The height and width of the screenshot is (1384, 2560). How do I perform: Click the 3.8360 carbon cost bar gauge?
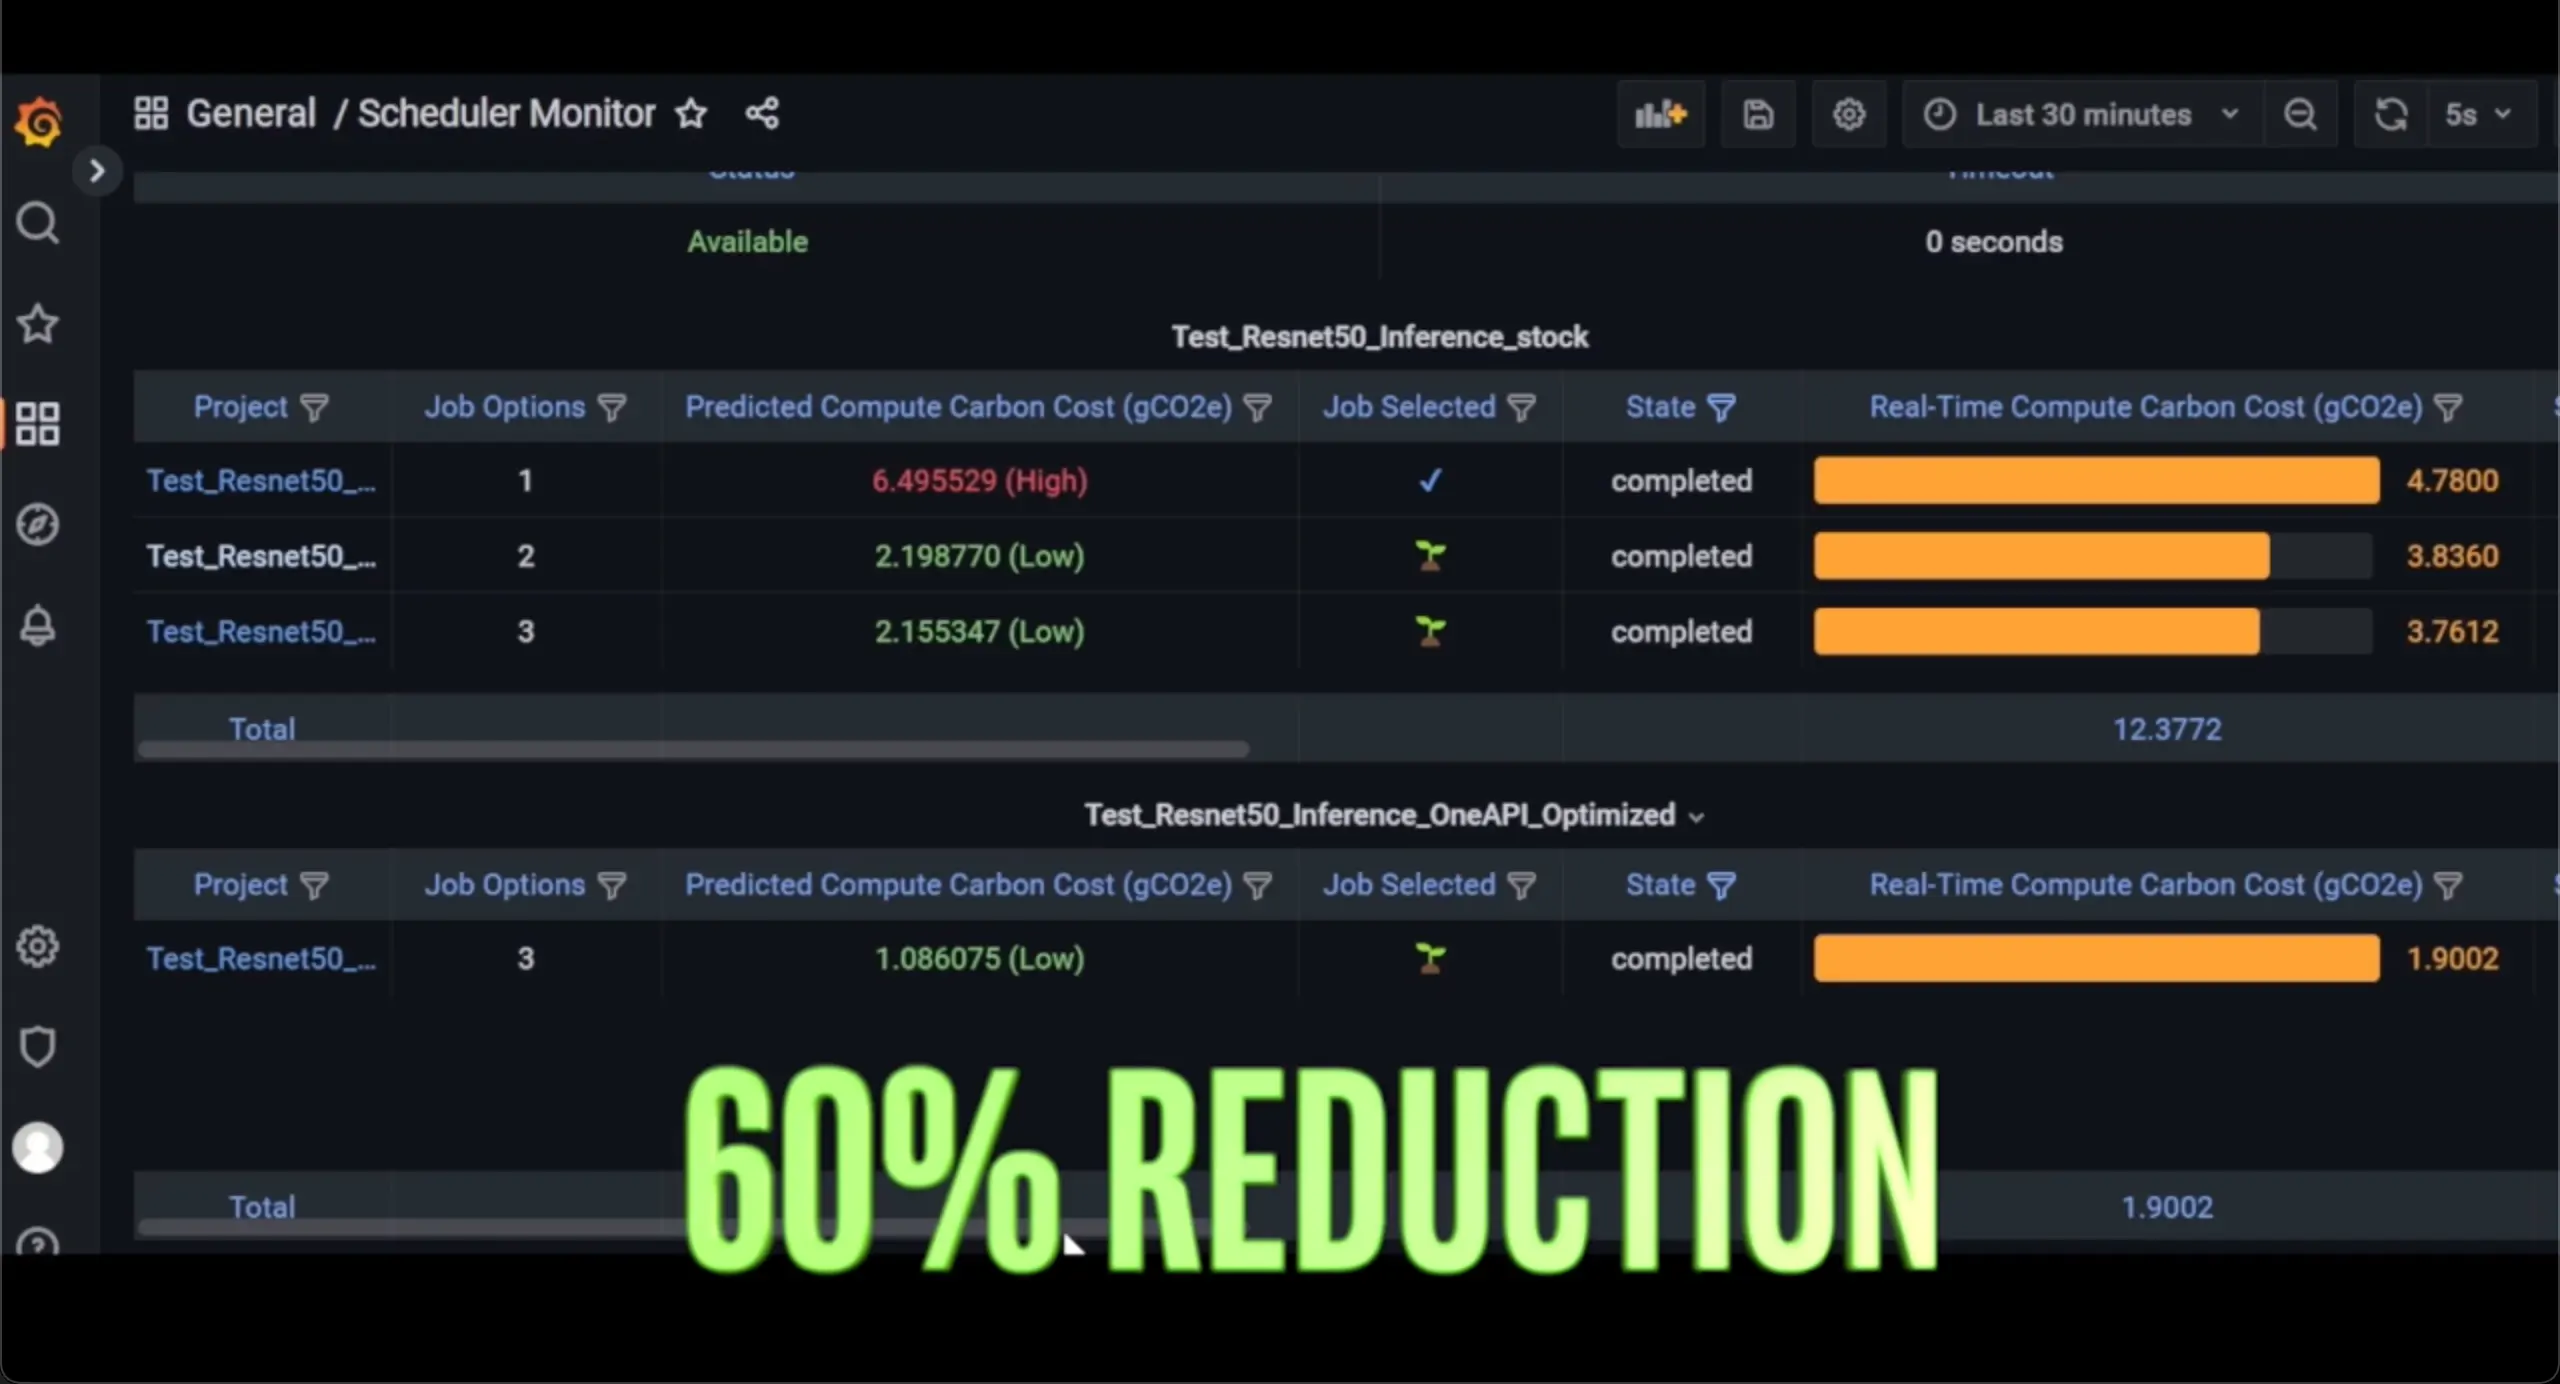pos(2093,556)
